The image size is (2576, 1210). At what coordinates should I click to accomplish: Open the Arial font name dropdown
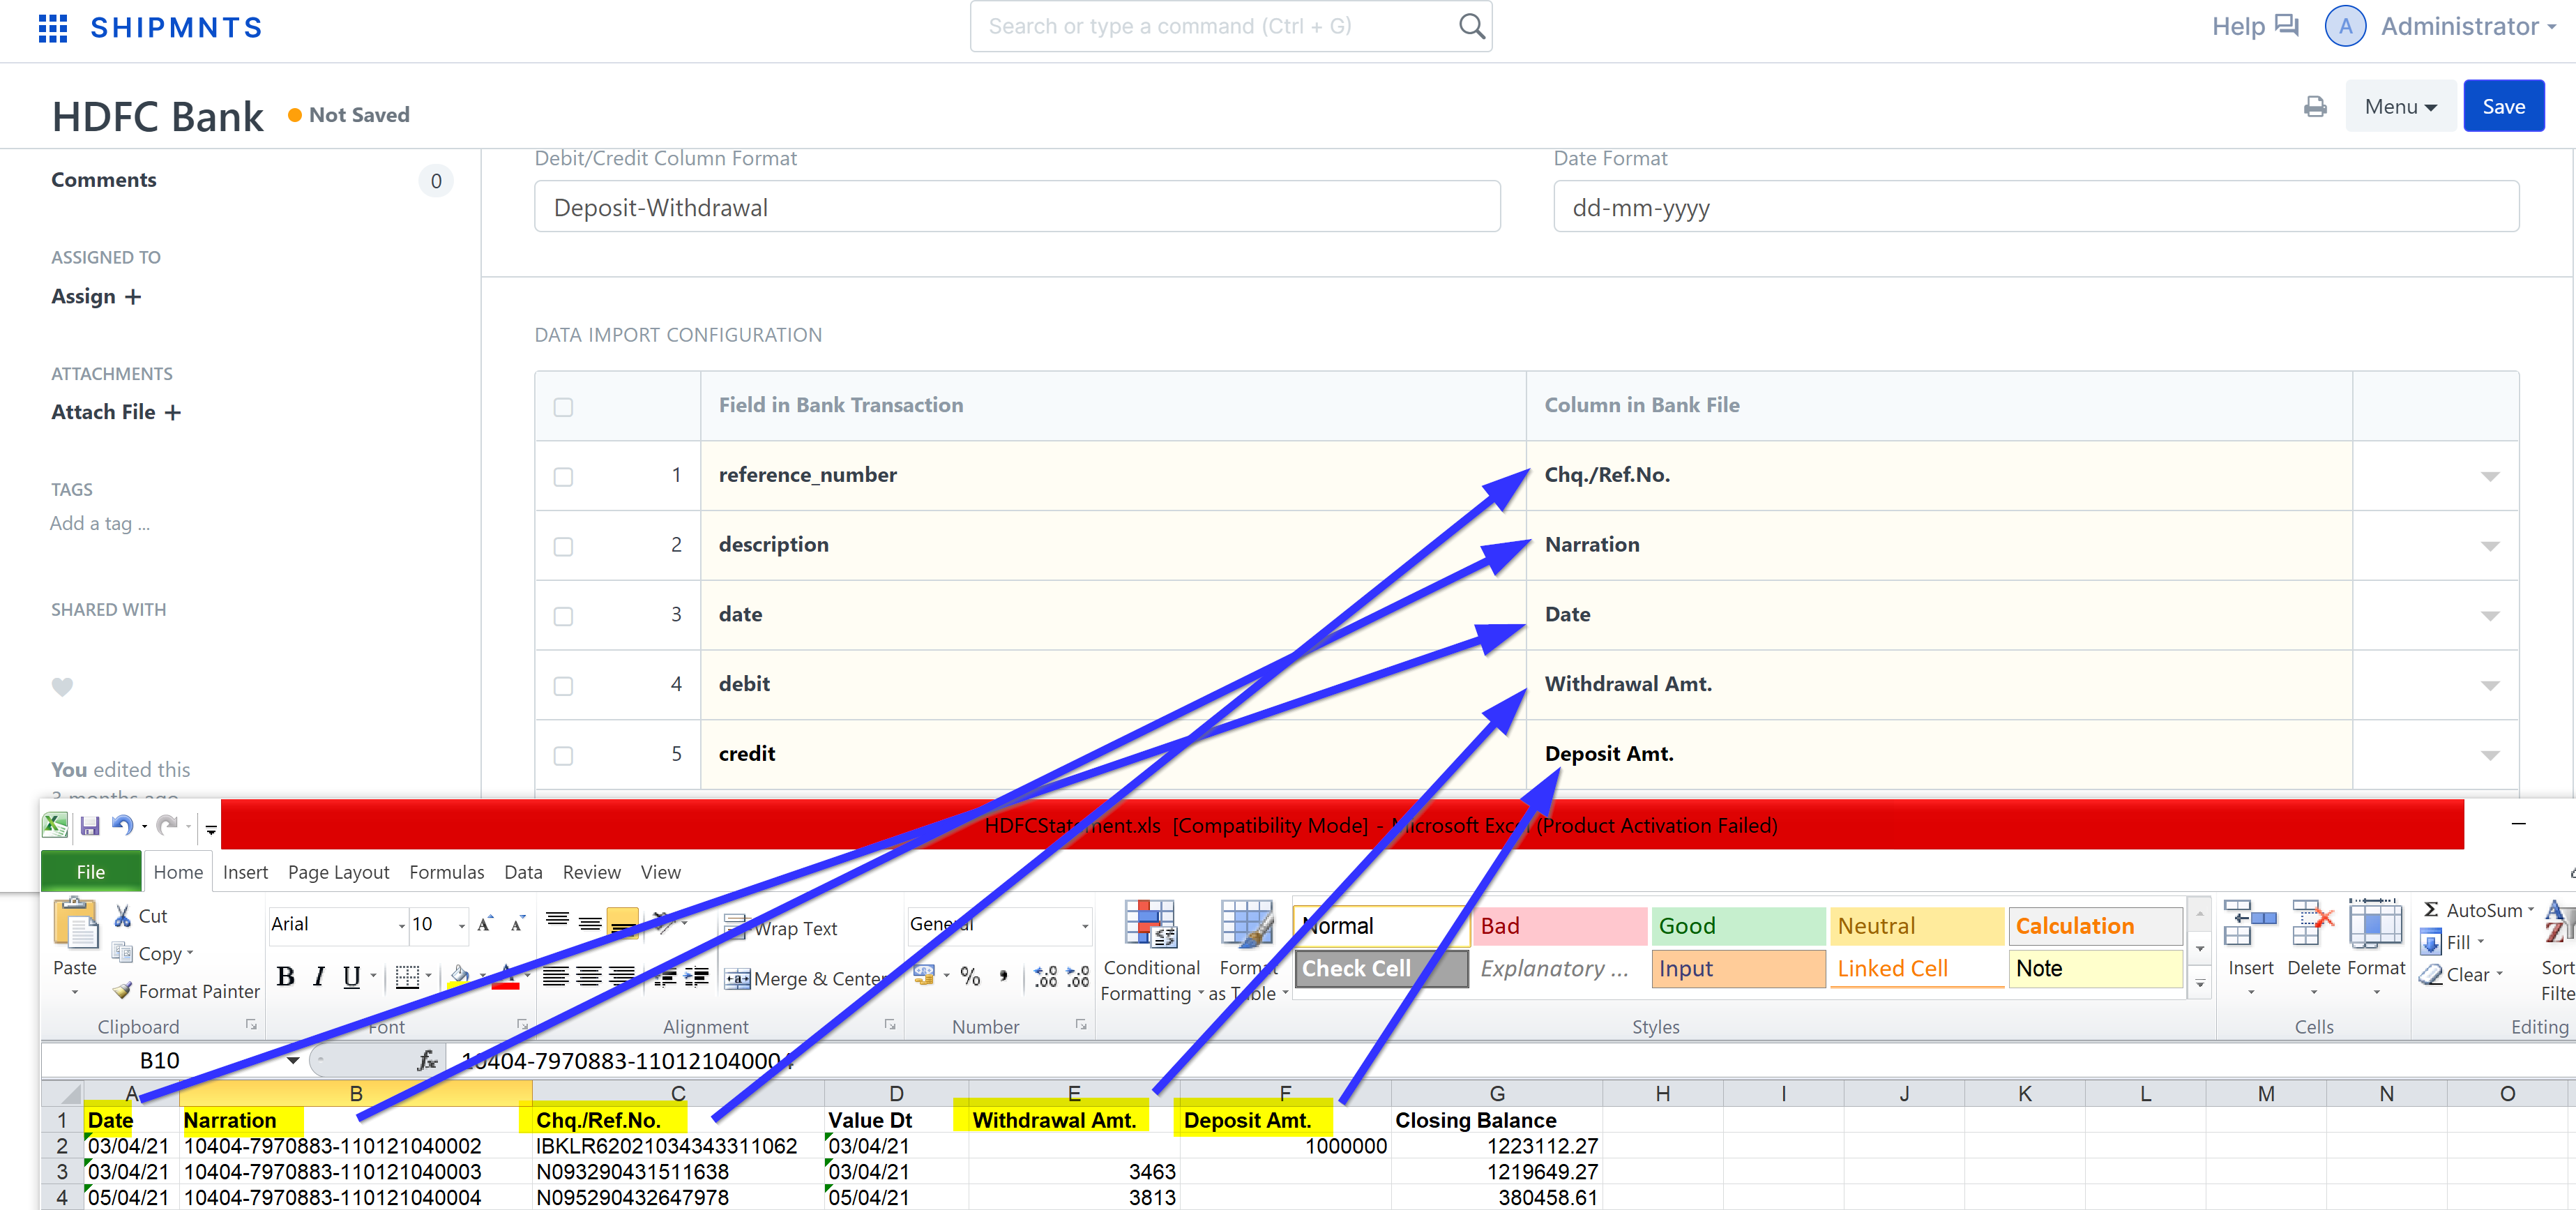point(401,925)
